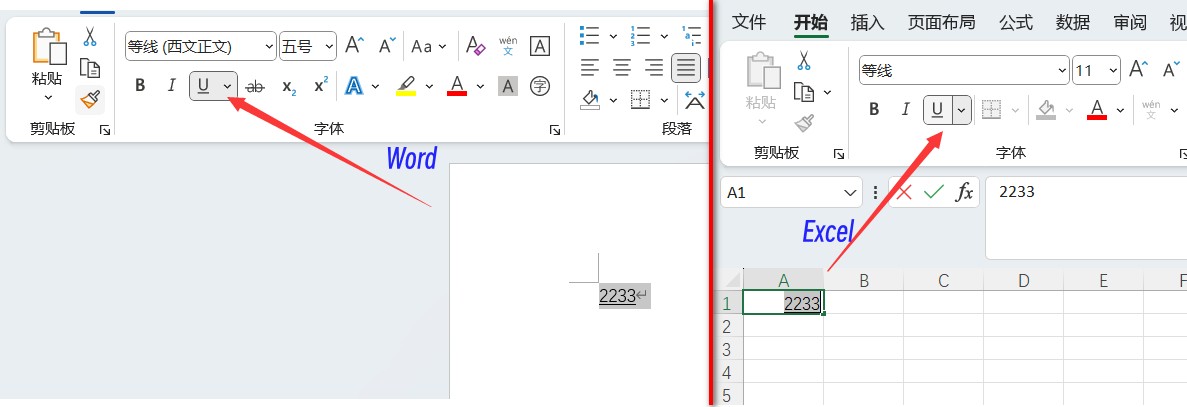Switch to the 数据 tab in Excel
This screenshot has width=1187, height=407.
(1073, 22)
